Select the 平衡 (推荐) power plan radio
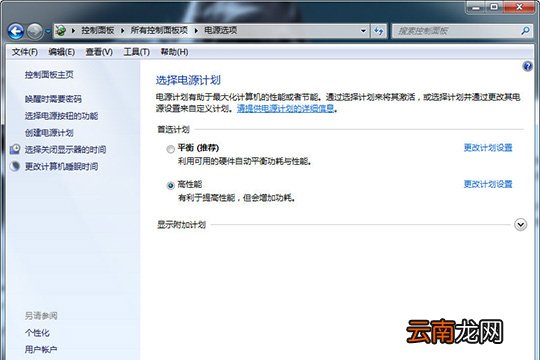Image resolution: width=540 pixels, height=360 pixels. click(170, 149)
